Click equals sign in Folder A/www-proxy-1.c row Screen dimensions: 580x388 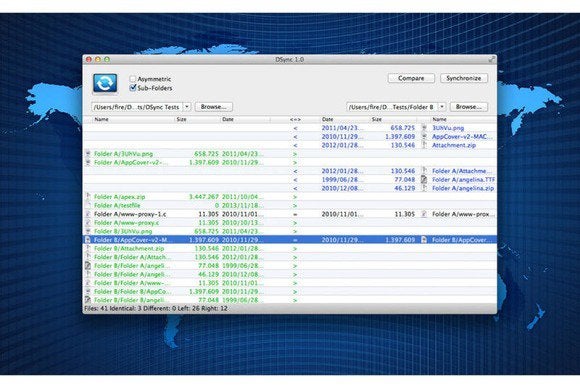pyautogui.click(x=295, y=214)
